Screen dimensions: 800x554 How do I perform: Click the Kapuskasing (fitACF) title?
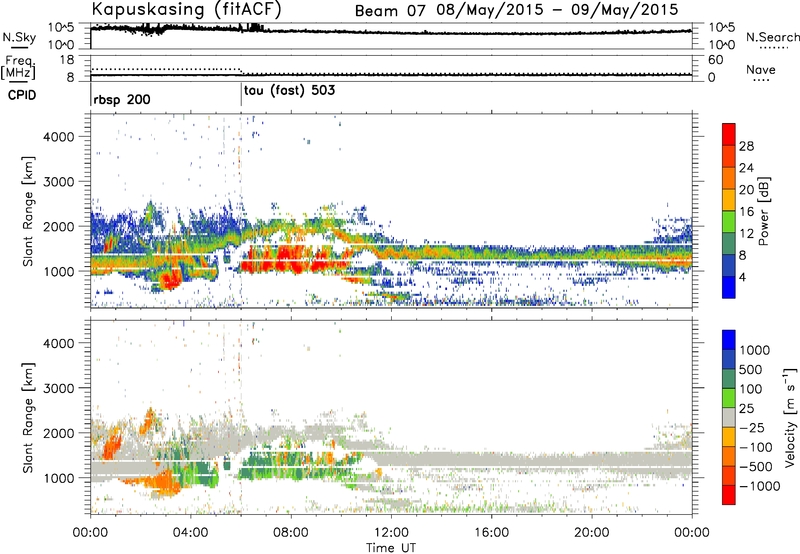pos(186,9)
